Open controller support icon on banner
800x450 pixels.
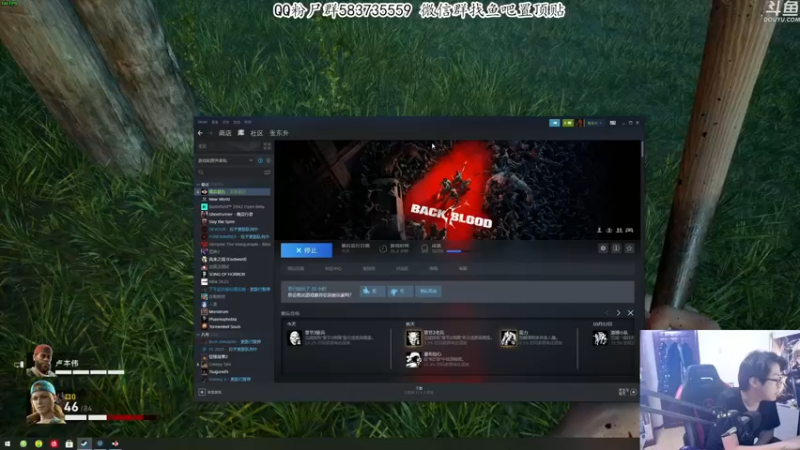click(630, 231)
